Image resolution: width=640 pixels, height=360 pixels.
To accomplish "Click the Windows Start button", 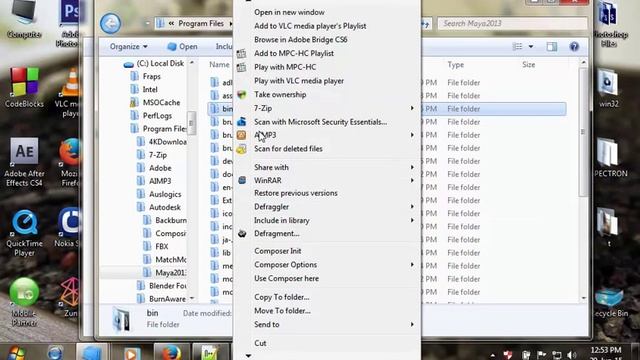I will point(16,353).
